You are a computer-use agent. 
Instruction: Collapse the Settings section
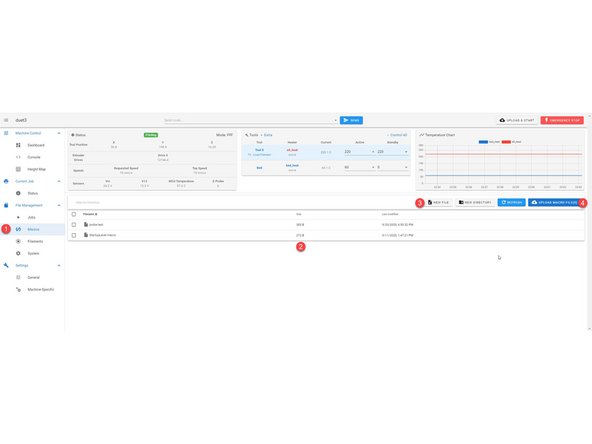click(x=59, y=265)
